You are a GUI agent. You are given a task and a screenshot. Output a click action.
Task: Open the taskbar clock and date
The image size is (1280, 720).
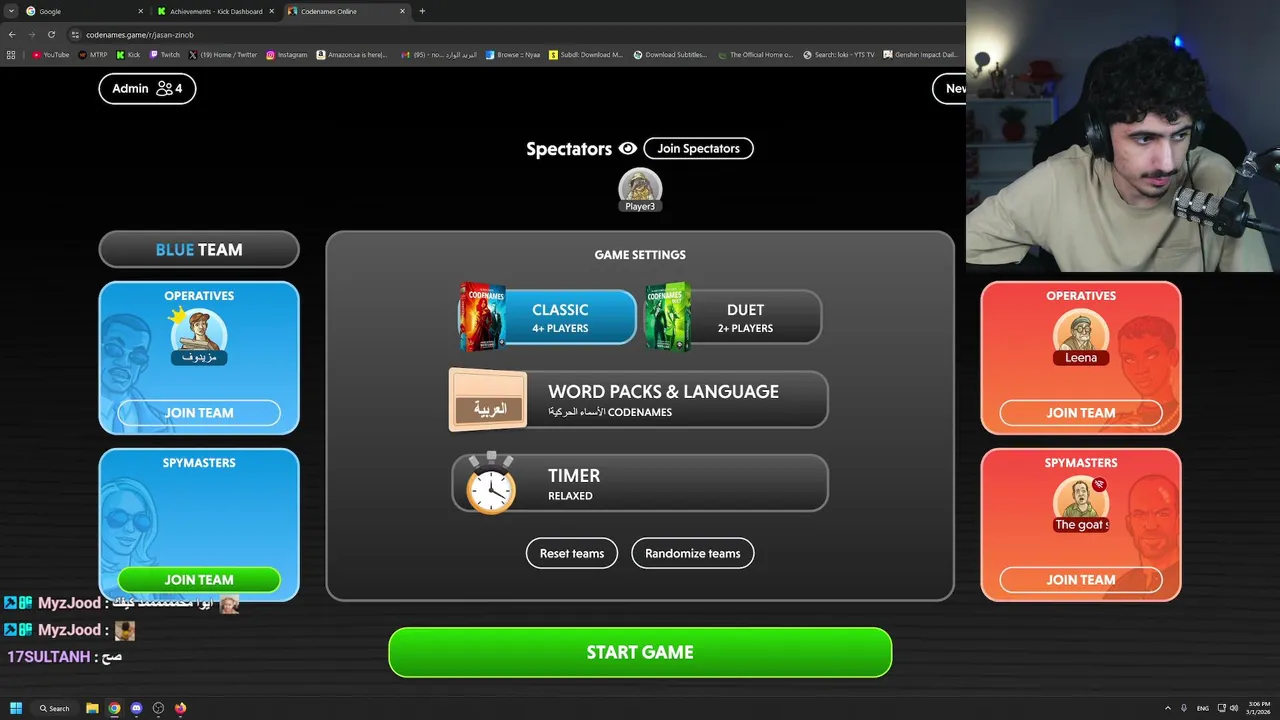tap(1258, 708)
